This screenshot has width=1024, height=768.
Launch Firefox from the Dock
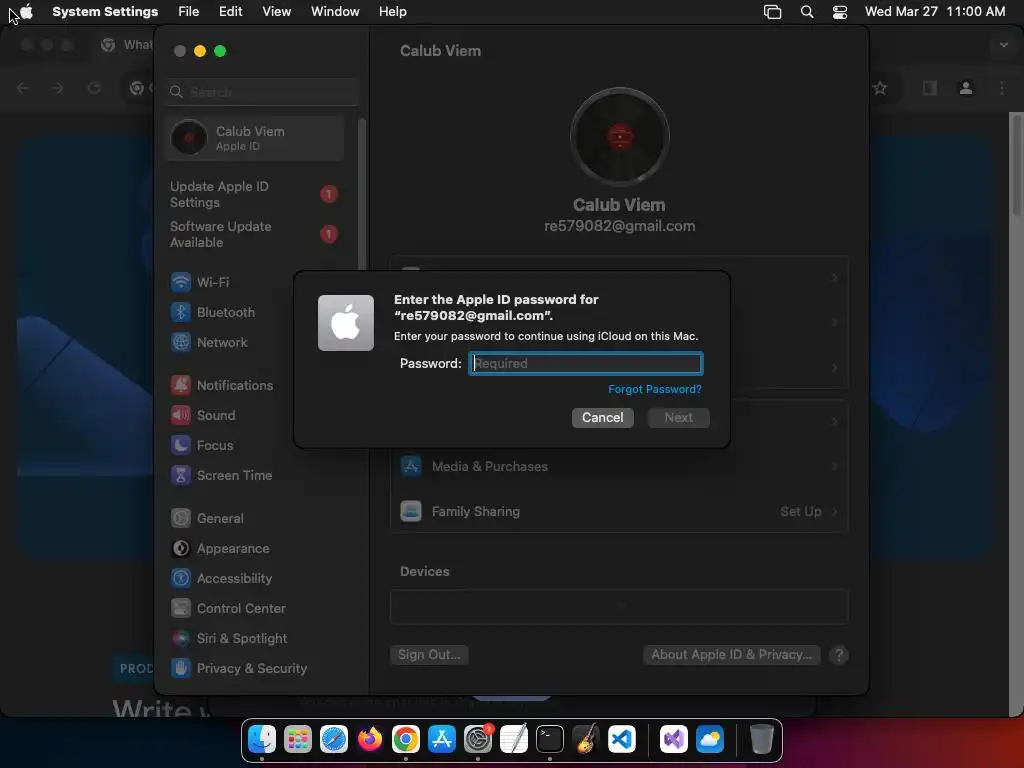(x=370, y=740)
